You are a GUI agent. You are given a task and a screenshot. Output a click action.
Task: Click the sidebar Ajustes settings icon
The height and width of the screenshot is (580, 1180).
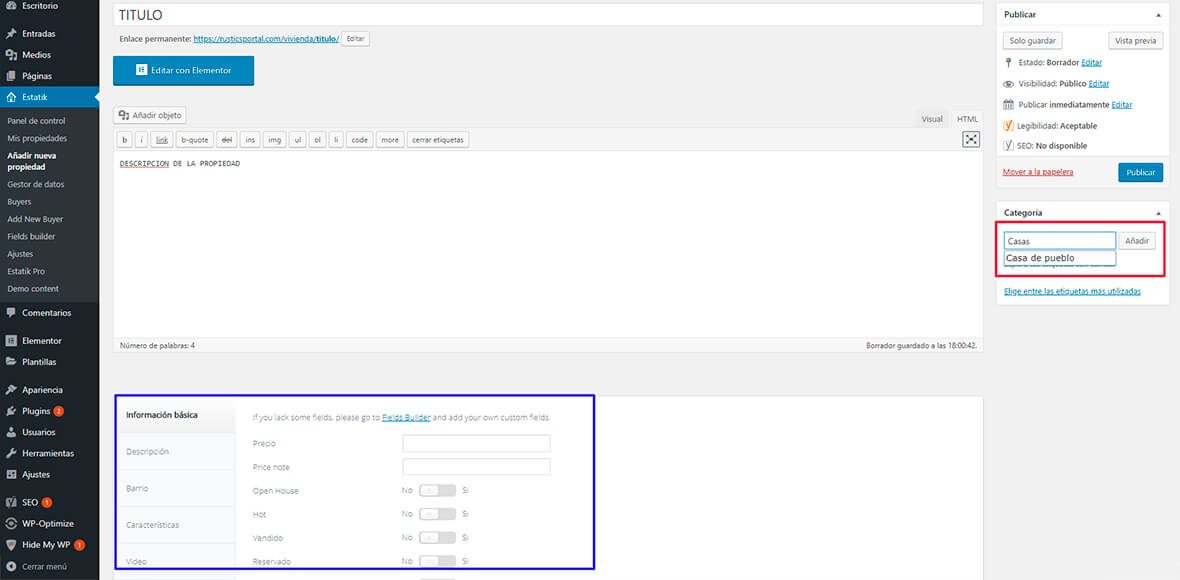11,475
